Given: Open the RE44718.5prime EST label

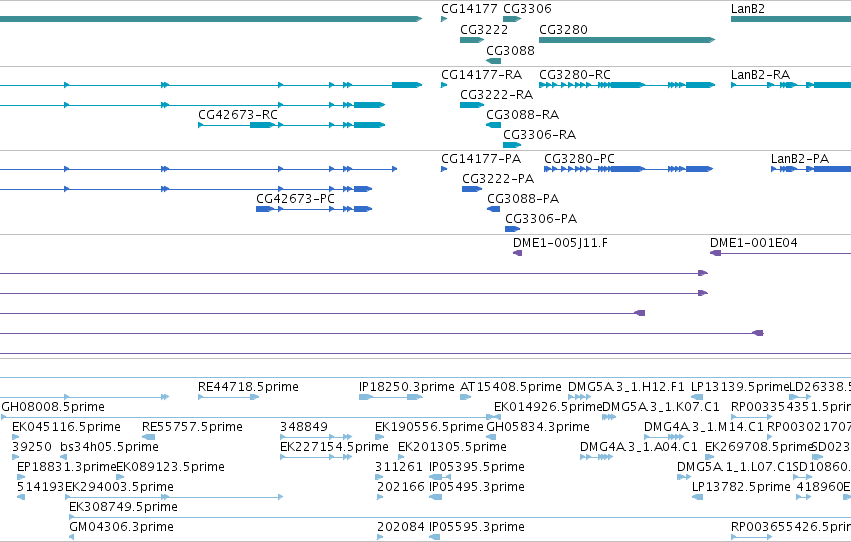Looking at the screenshot, I should 248,387.
